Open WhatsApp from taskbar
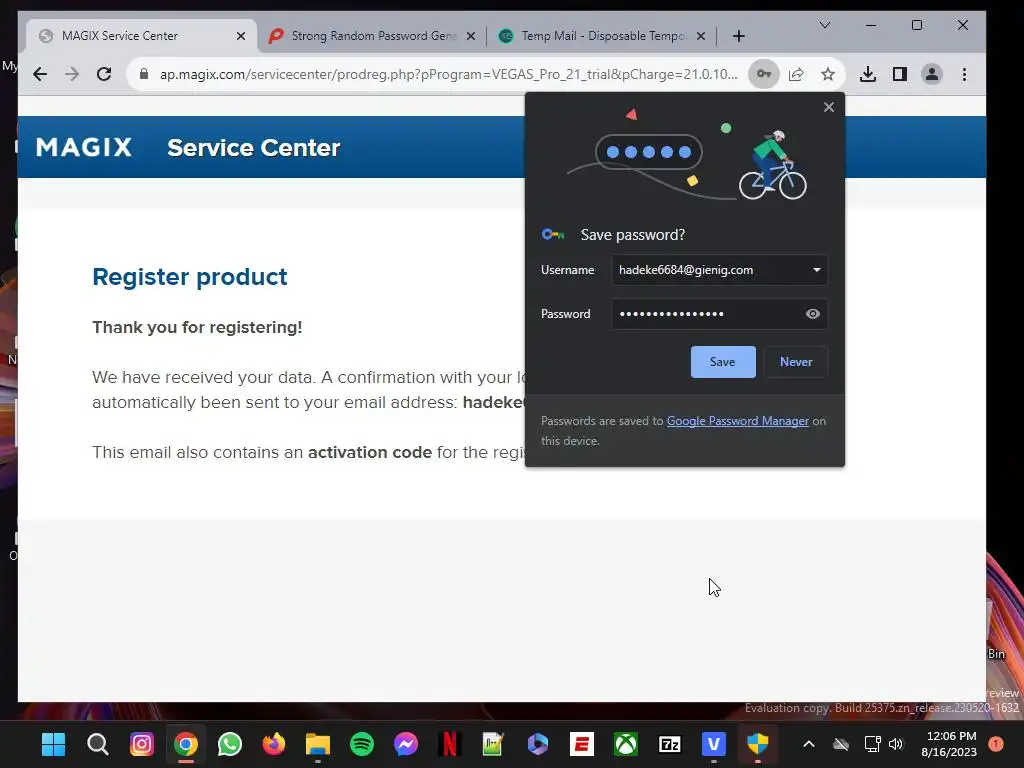 coord(230,744)
